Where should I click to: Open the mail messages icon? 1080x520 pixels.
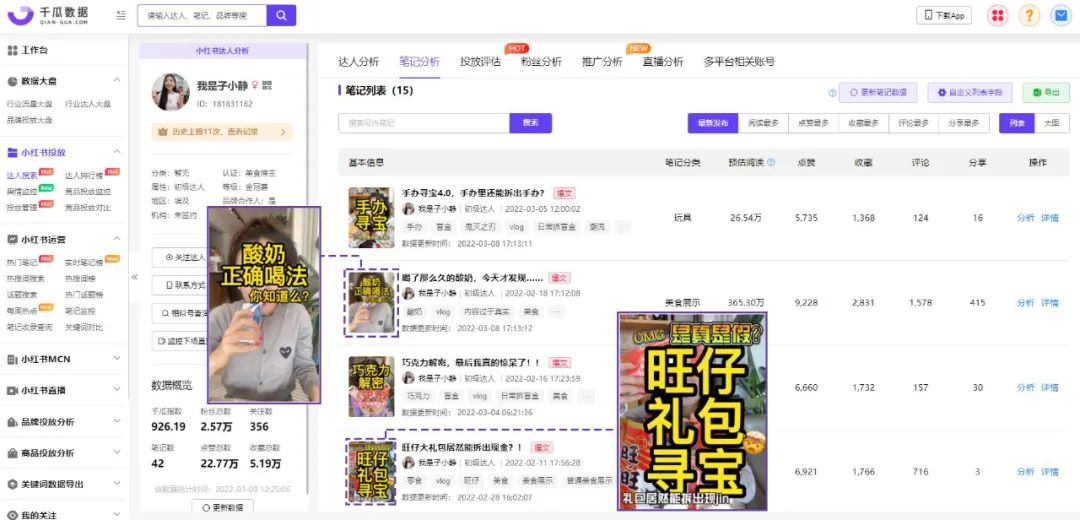pyautogui.click(x=1061, y=16)
